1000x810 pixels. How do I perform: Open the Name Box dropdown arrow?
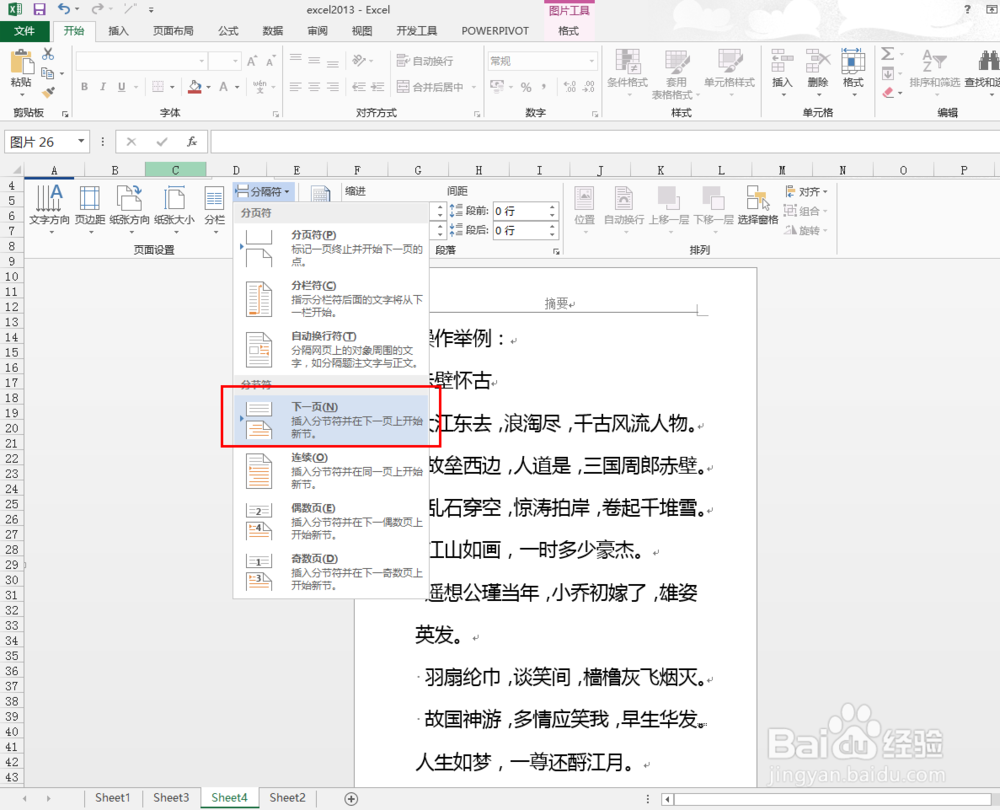click(81, 141)
